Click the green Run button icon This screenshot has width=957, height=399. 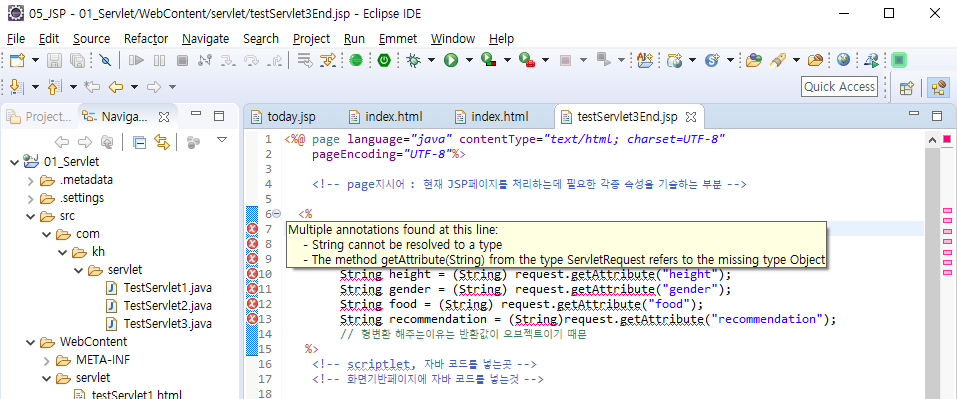(x=451, y=60)
